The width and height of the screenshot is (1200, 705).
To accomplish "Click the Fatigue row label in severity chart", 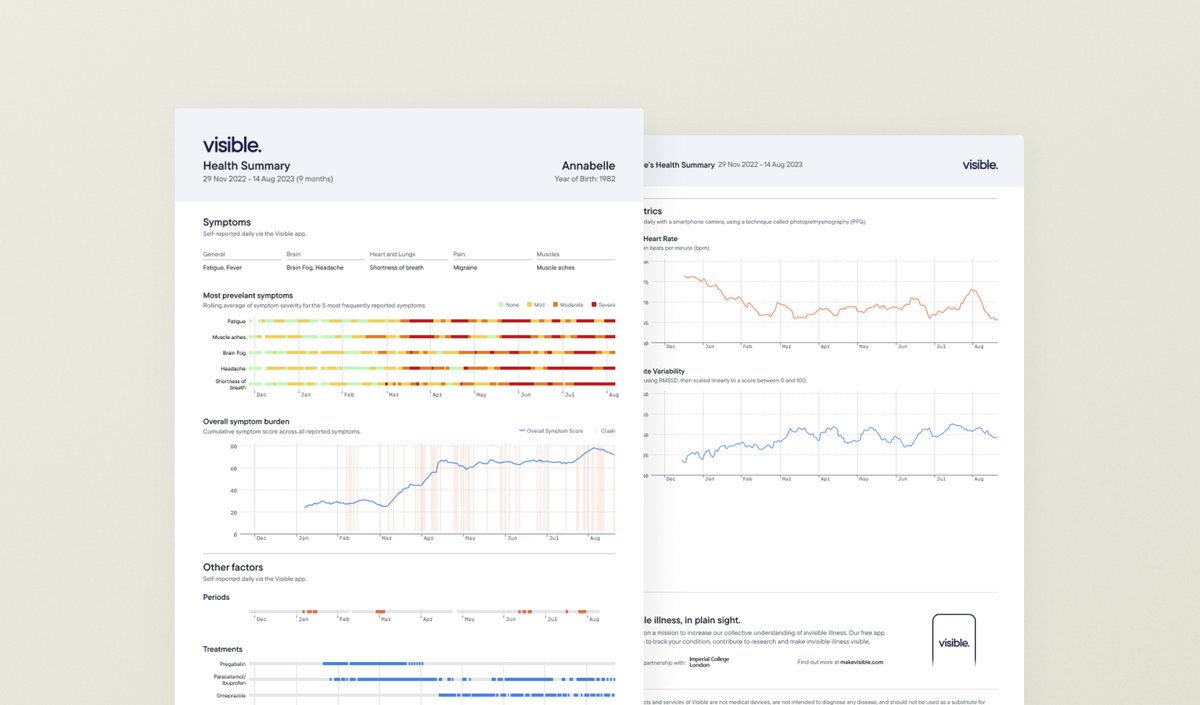I will [x=237, y=321].
